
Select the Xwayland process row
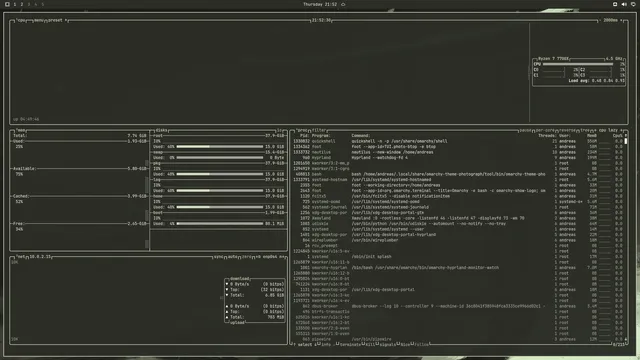[x=457, y=218]
